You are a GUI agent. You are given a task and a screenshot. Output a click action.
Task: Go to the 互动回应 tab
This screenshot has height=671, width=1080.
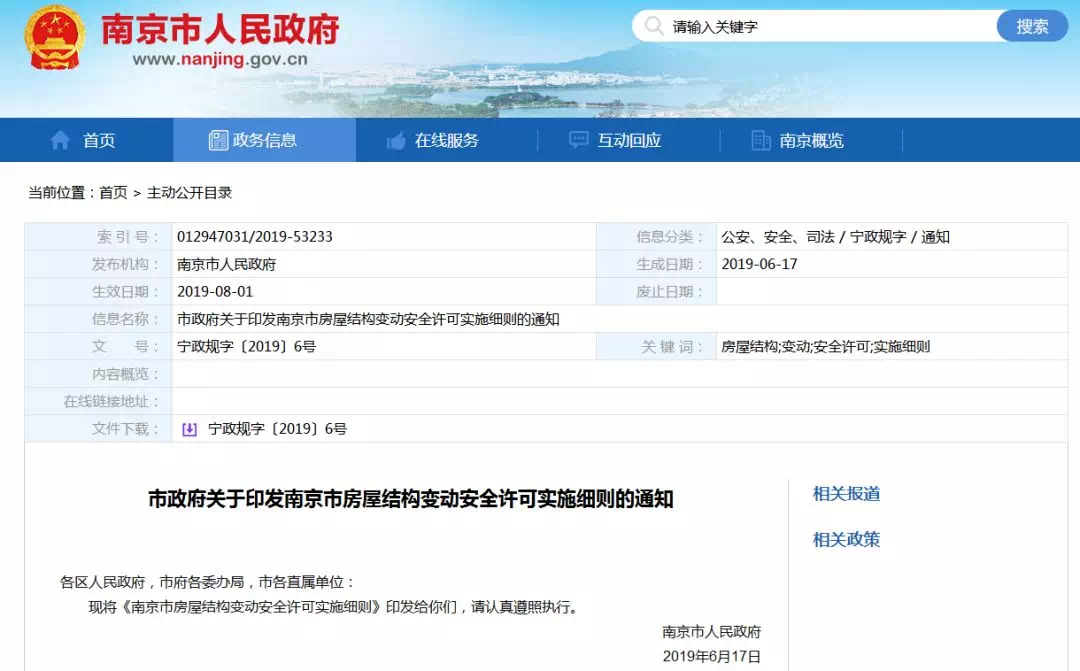pyautogui.click(x=629, y=140)
